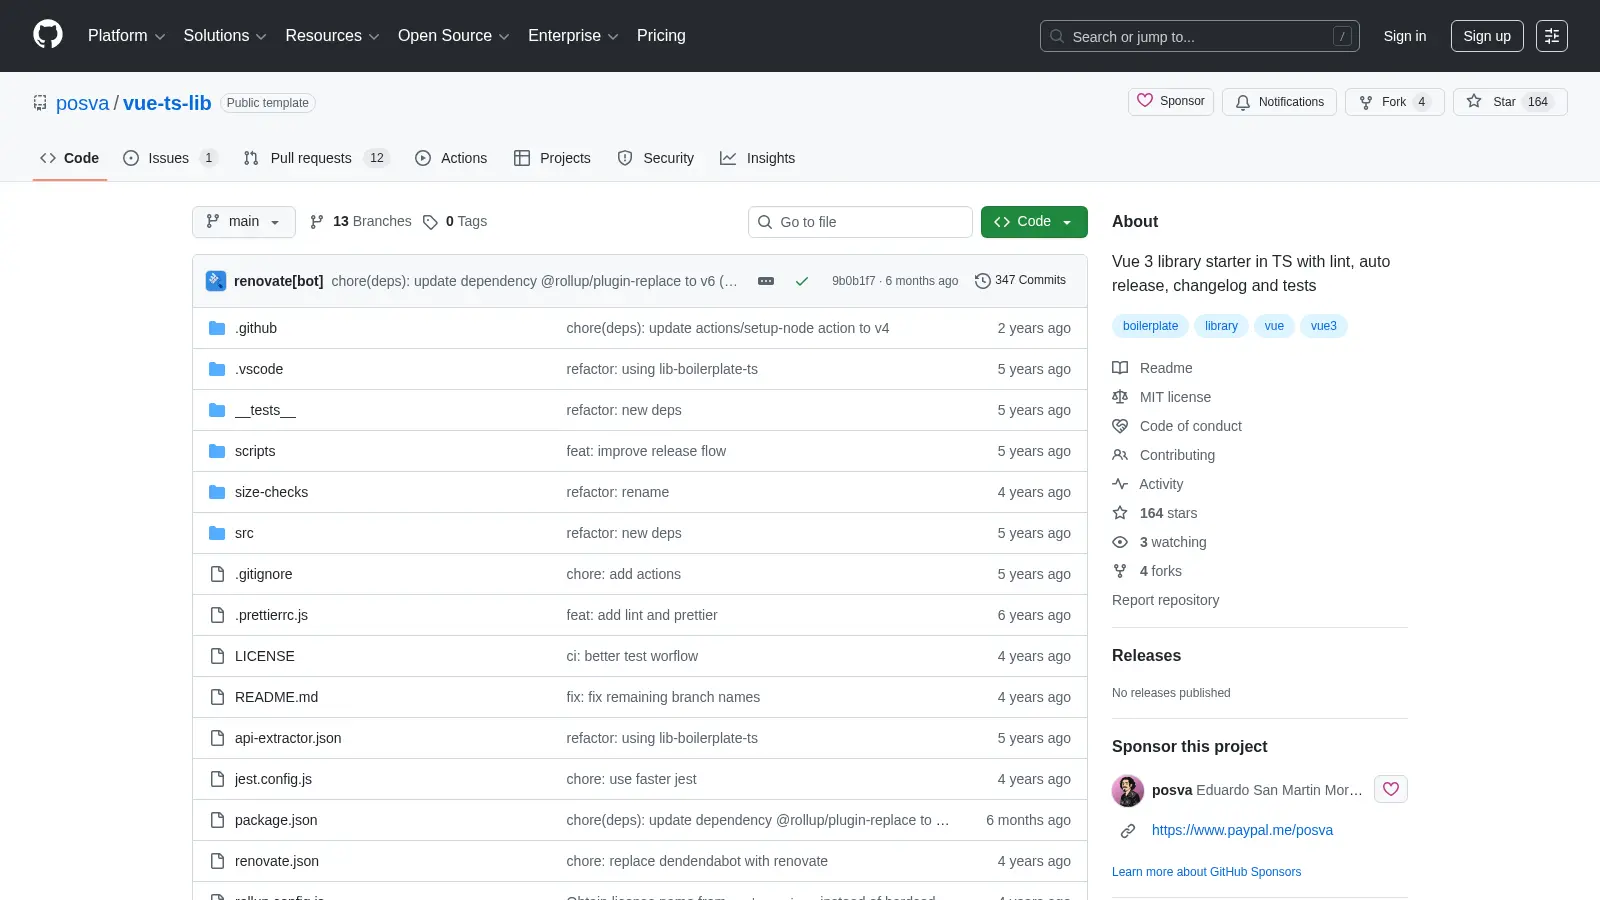The width and height of the screenshot is (1600, 900).
Task: Click the branch icon next to 13 Branches
Action: tap(317, 222)
